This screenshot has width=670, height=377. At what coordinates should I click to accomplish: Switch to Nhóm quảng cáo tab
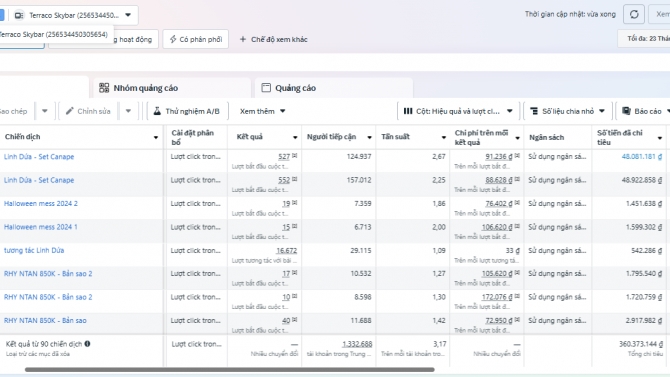click(x=172, y=88)
